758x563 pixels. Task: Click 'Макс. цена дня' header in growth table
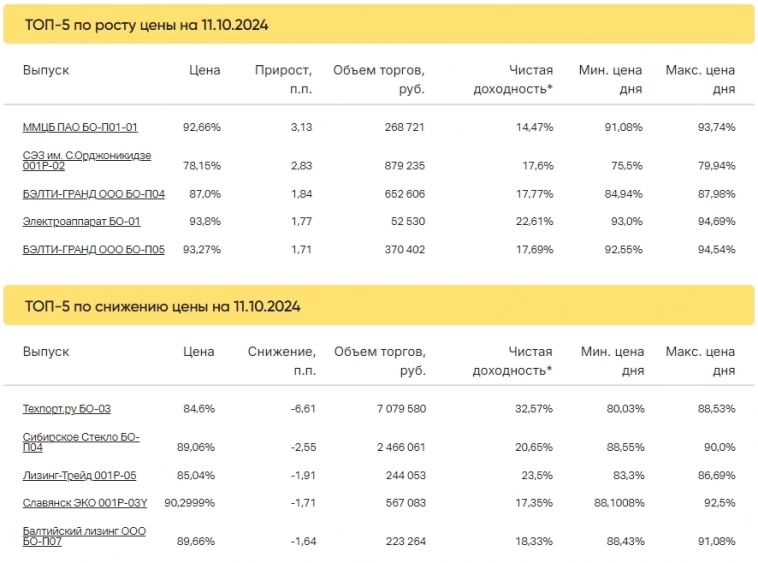(700, 79)
